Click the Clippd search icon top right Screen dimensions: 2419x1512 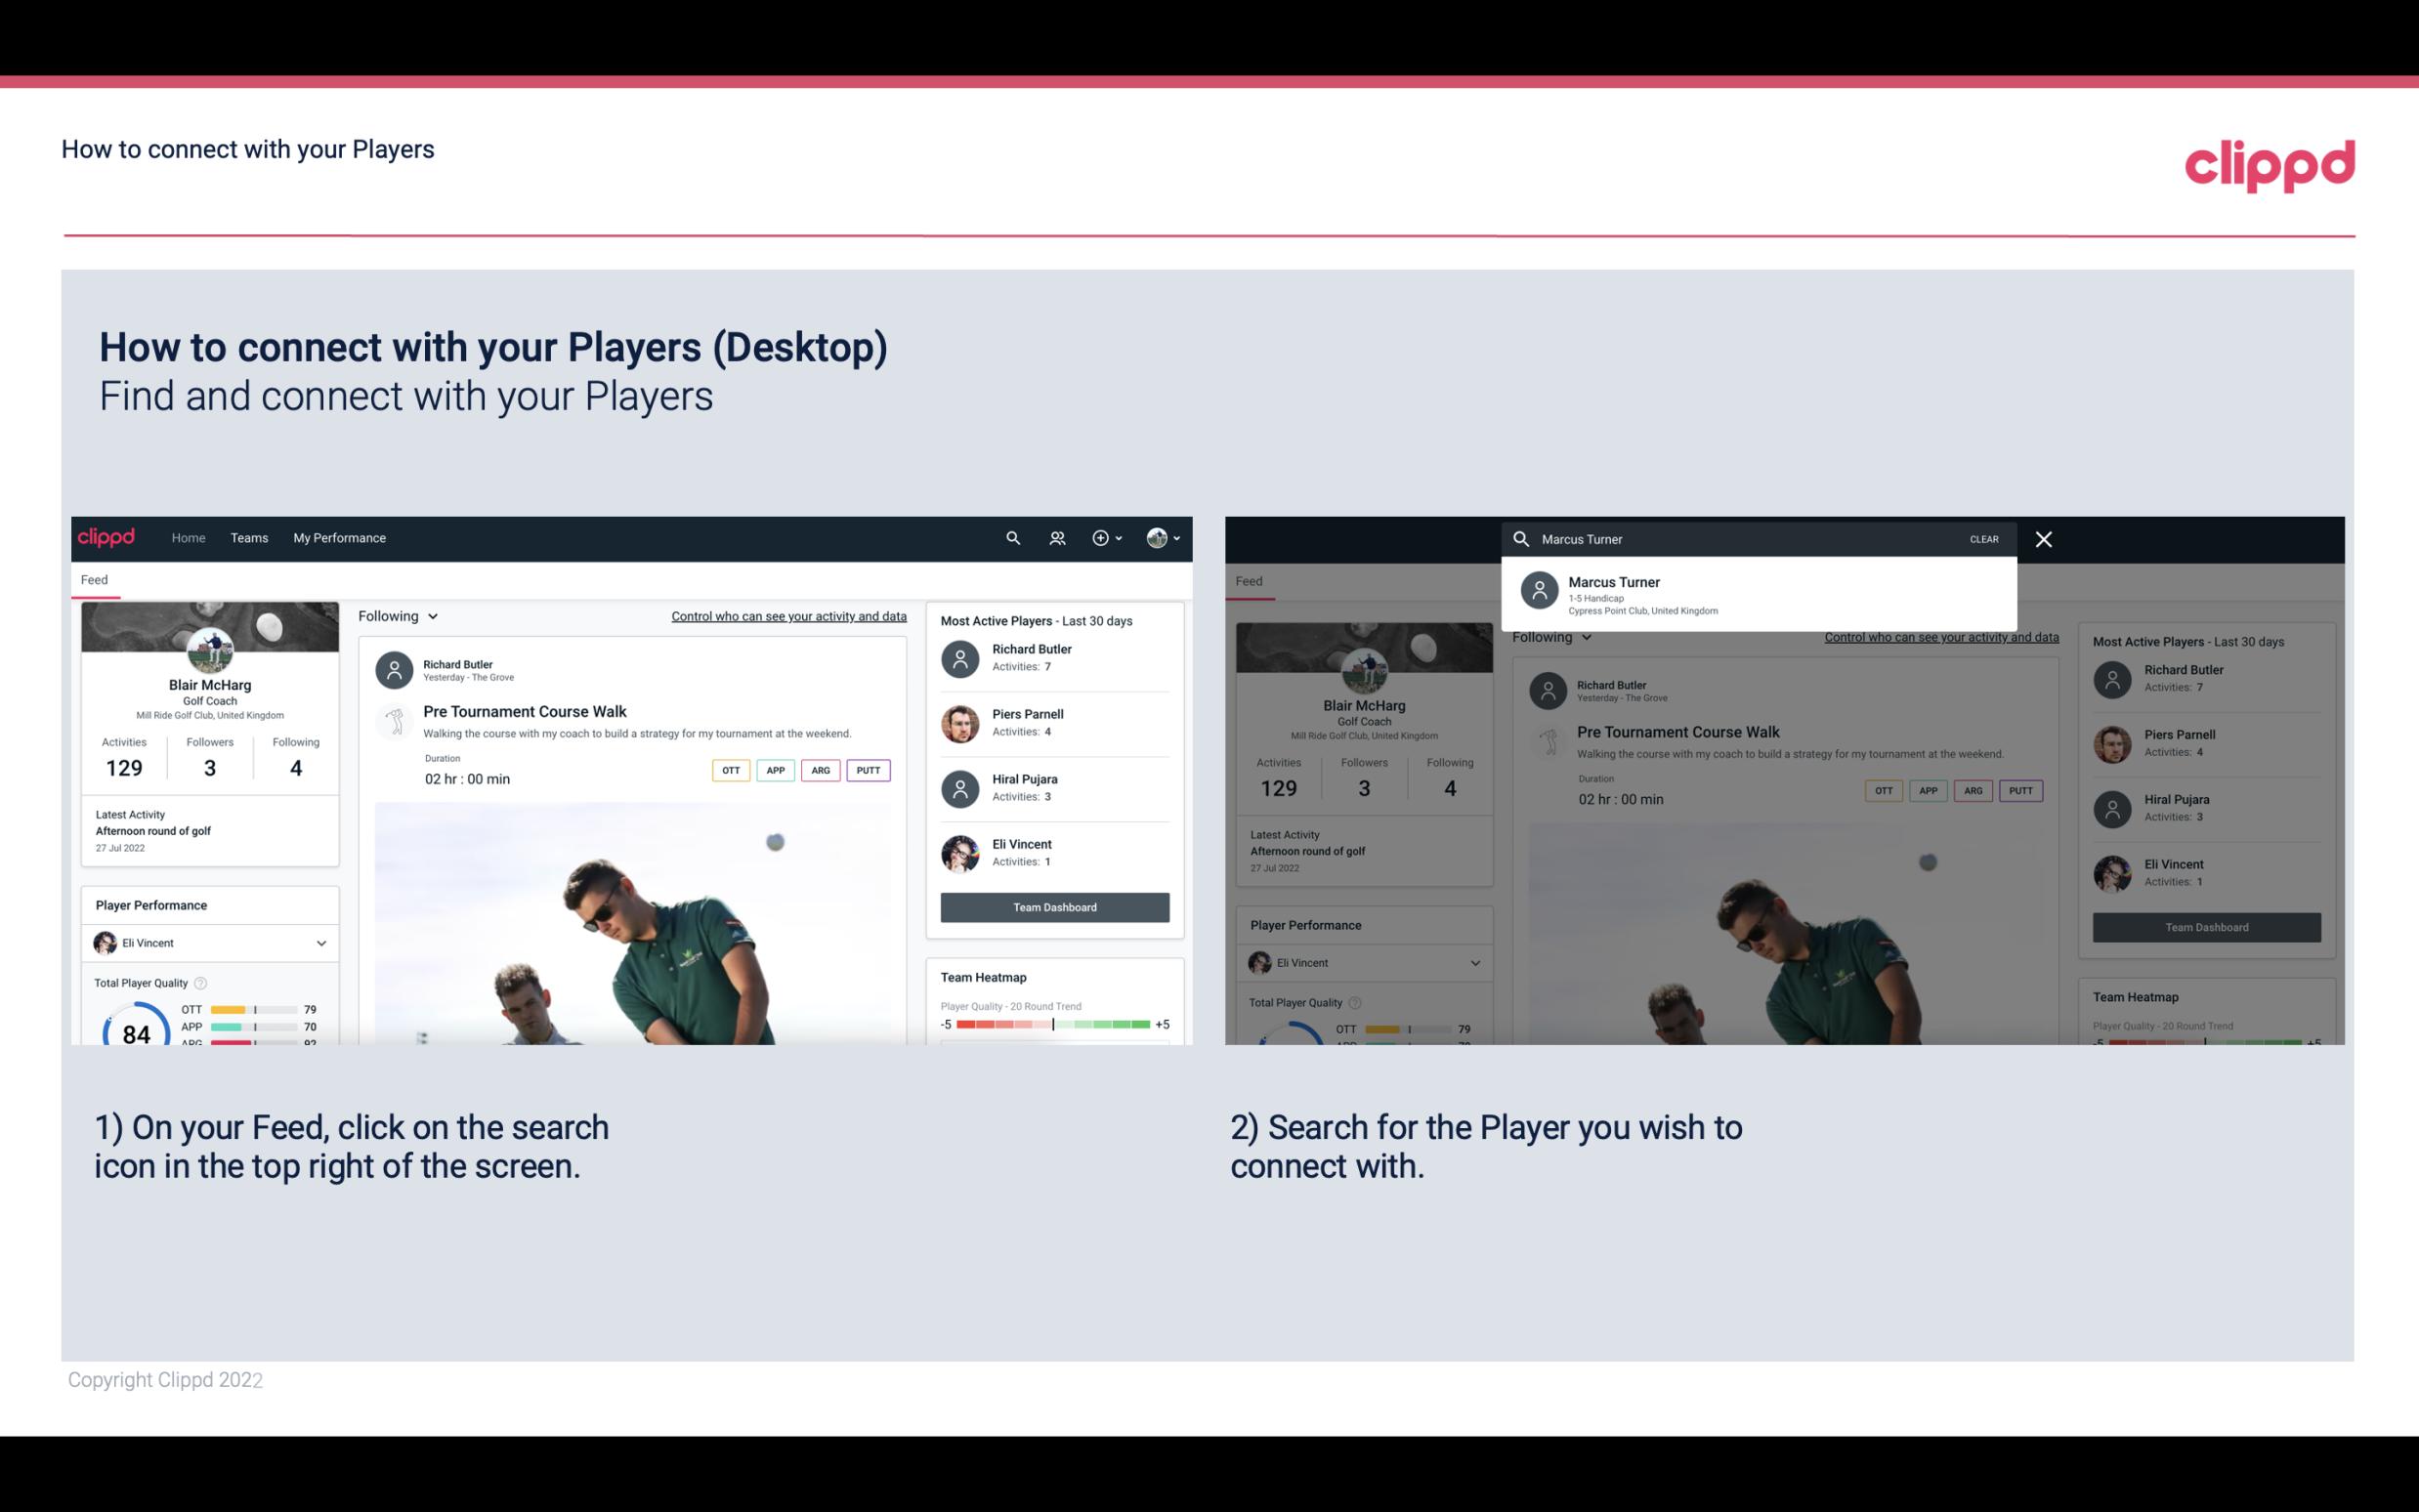[x=1012, y=536]
